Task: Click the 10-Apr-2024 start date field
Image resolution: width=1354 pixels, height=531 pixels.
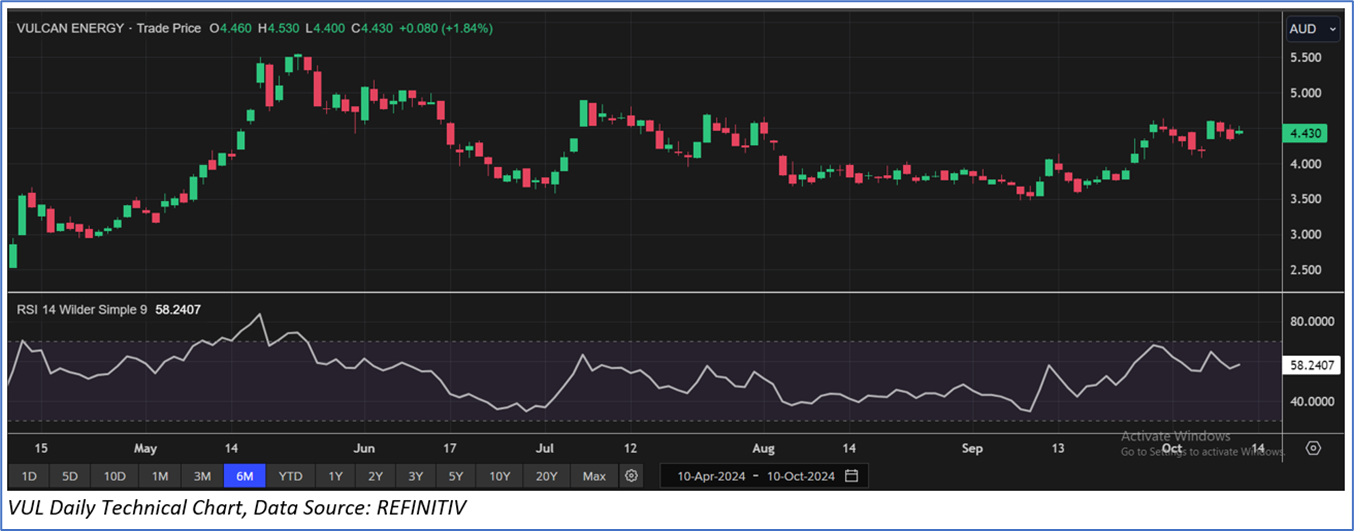Action: [x=711, y=476]
